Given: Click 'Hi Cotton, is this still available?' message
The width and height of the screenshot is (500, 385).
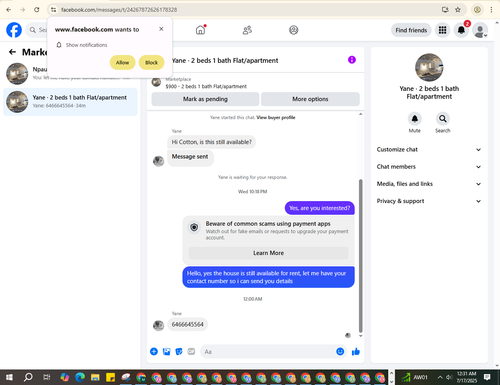Looking at the screenshot, I should (x=211, y=142).
